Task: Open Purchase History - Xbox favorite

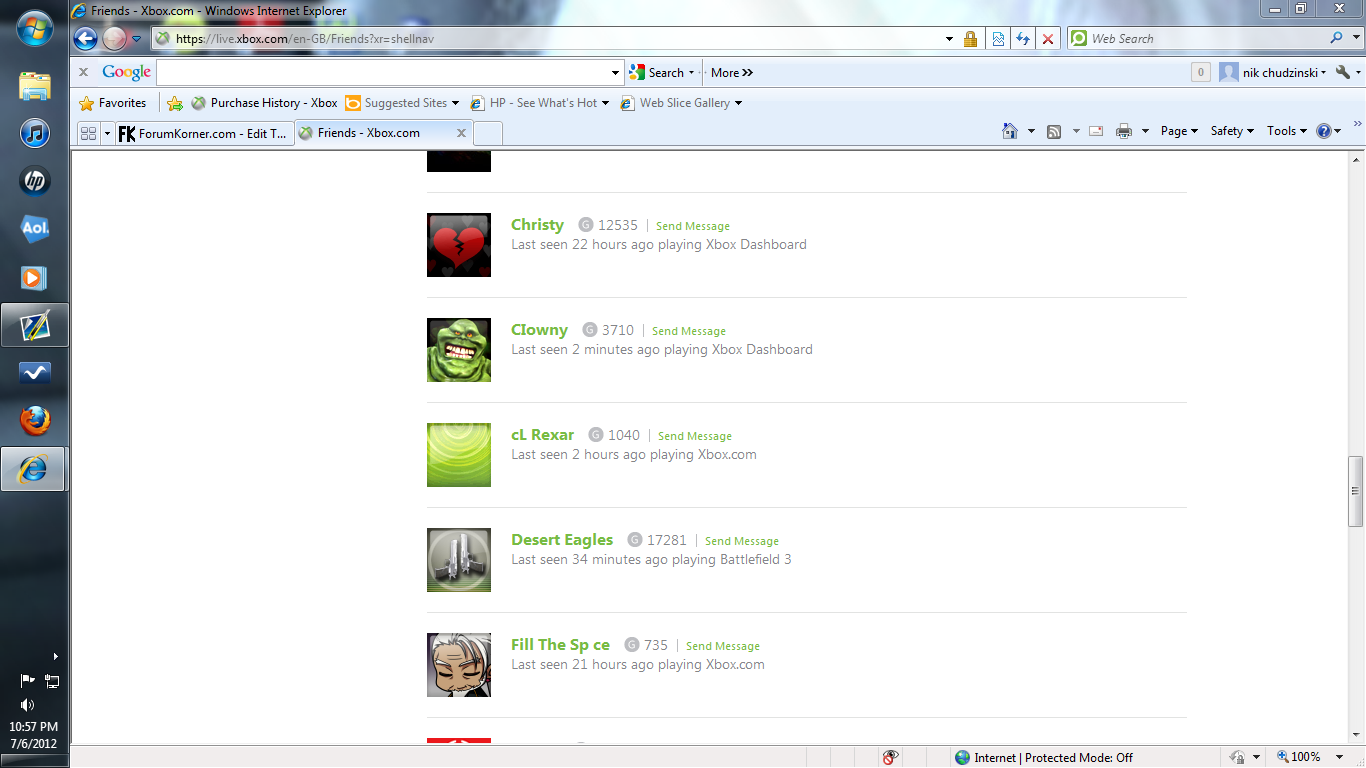Action: pos(264,103)
